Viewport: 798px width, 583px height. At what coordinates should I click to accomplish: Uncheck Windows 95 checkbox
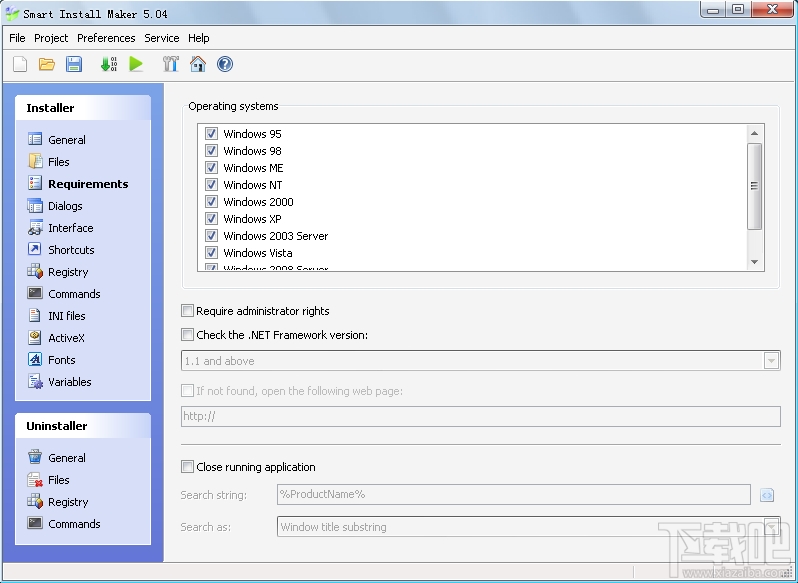211,133
